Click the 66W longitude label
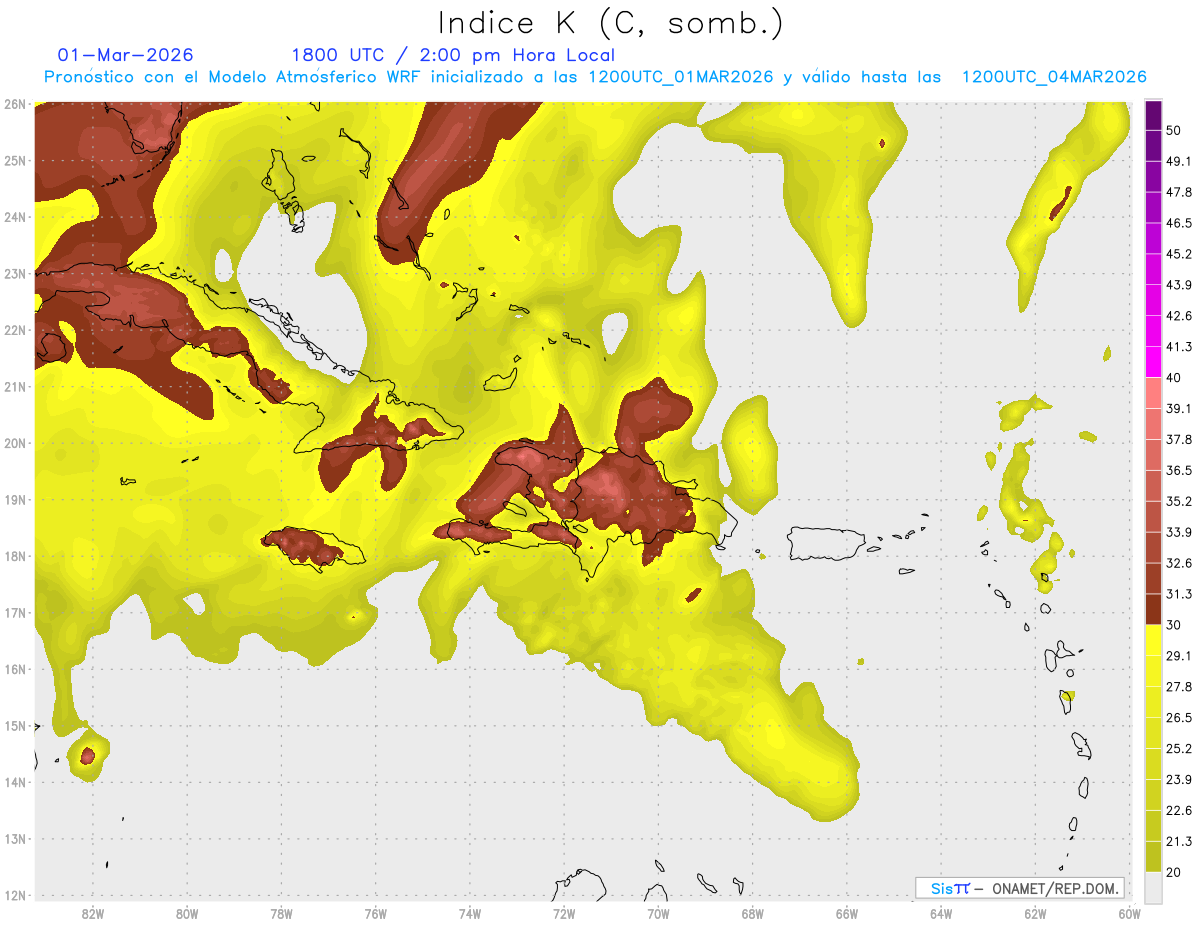The height and width of the screenshot is (927, 1200). pos(846,913)
